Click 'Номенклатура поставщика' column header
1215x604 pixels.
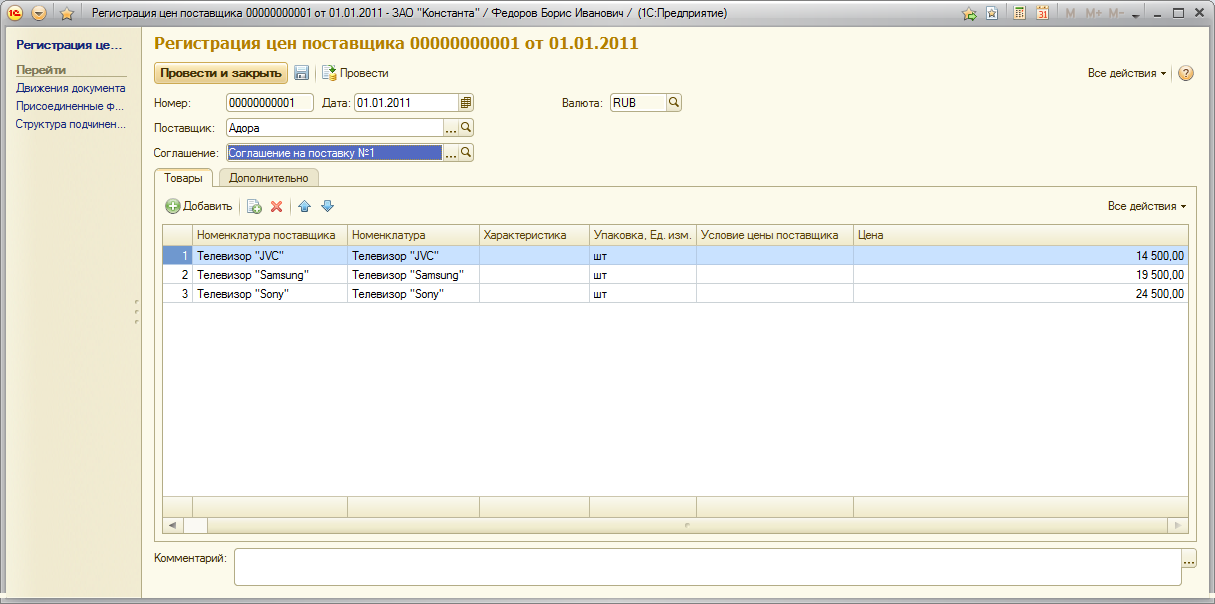click(270, 235)
